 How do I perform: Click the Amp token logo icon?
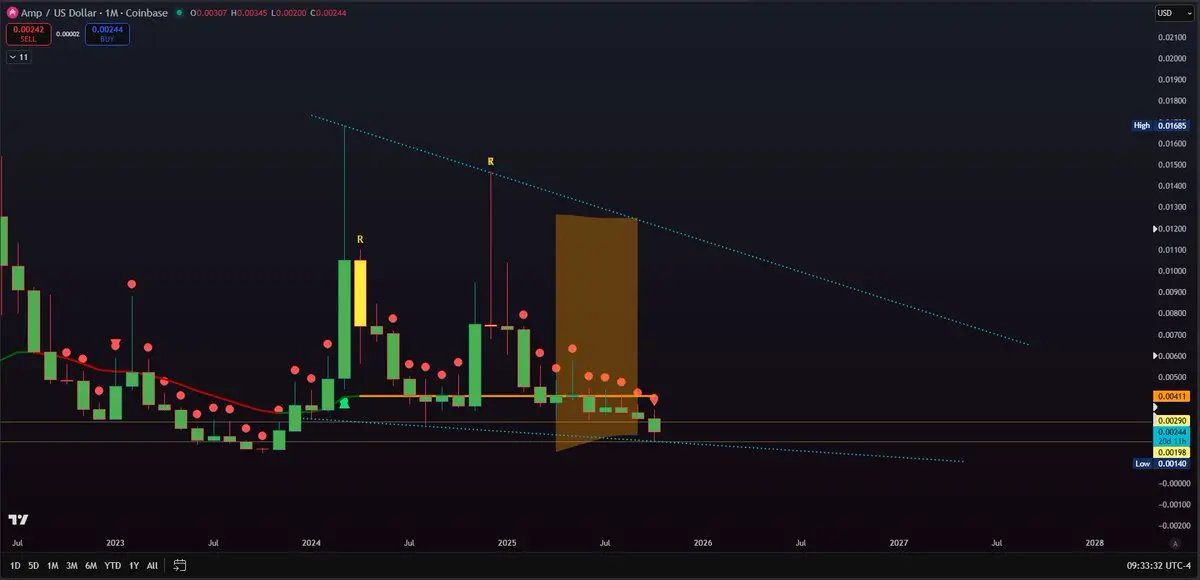tap(12, 13)
